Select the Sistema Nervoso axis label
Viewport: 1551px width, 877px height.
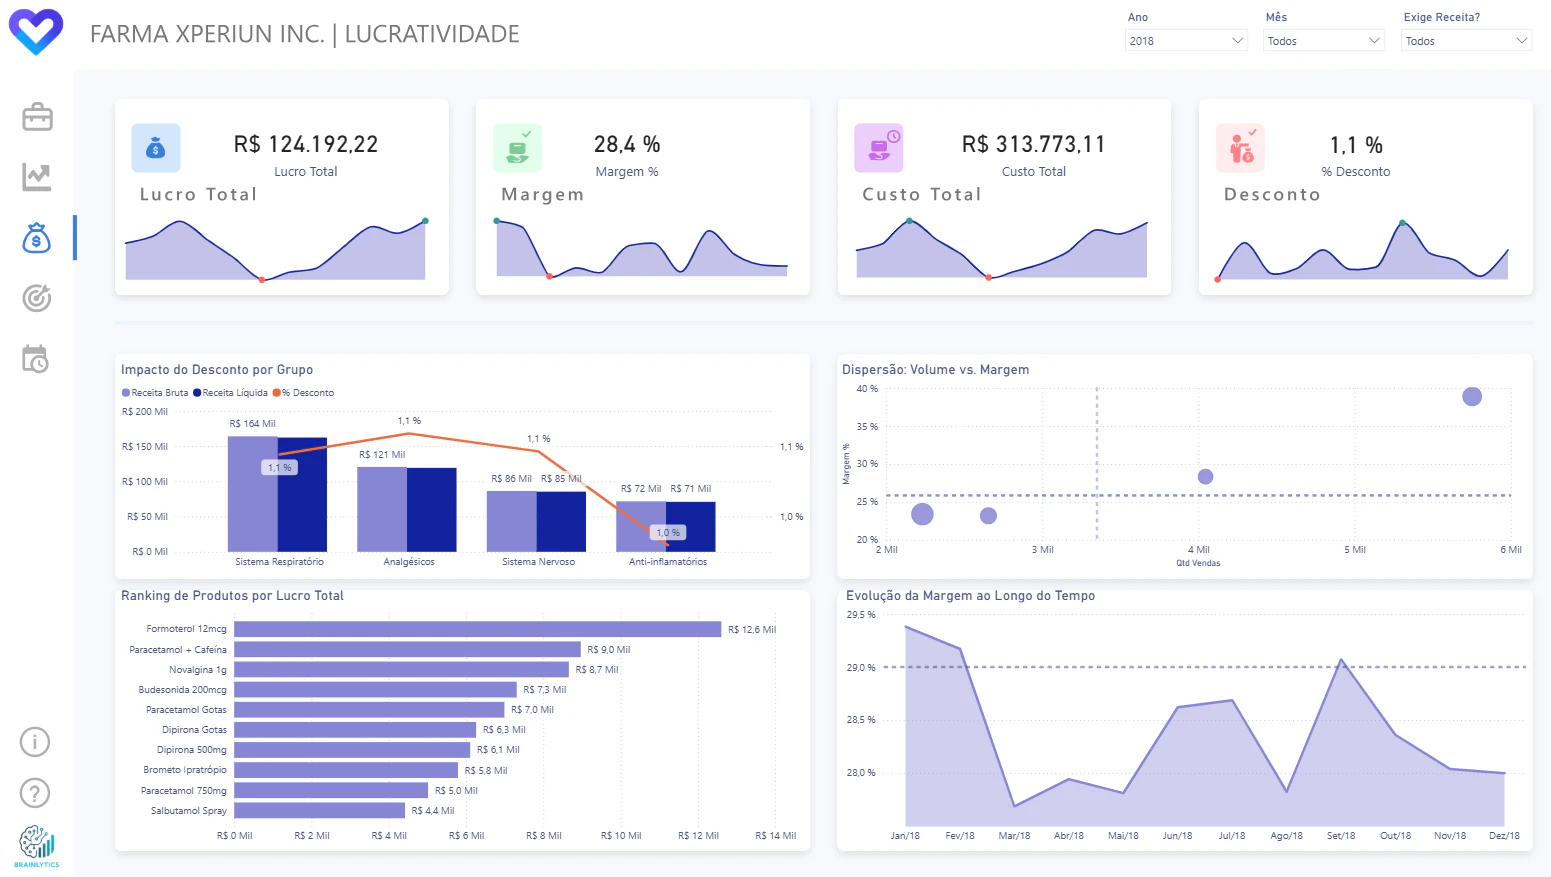coord(539,562)
